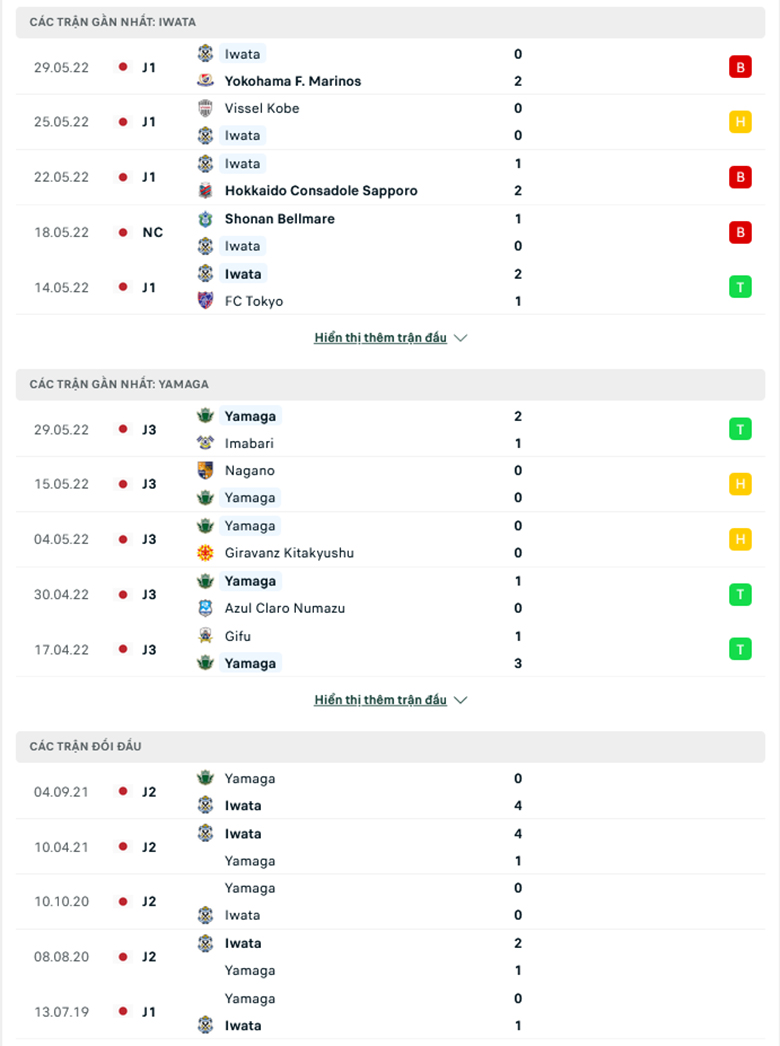Click the Shonan Bellmare team crest

click(206, 219)
